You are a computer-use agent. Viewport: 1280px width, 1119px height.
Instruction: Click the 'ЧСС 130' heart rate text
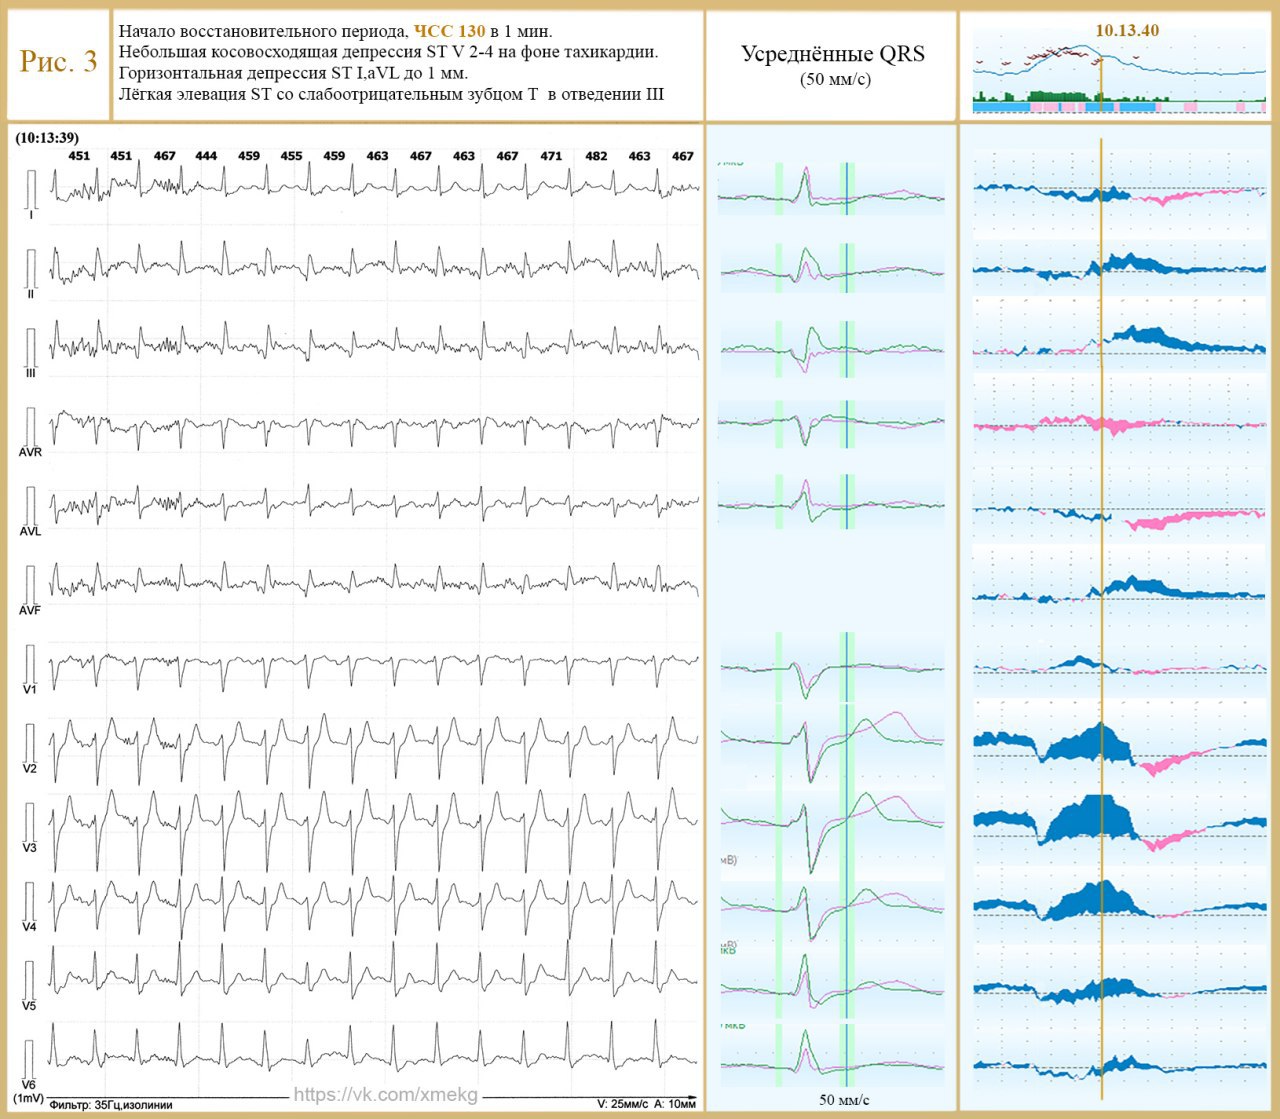(449, 31)
